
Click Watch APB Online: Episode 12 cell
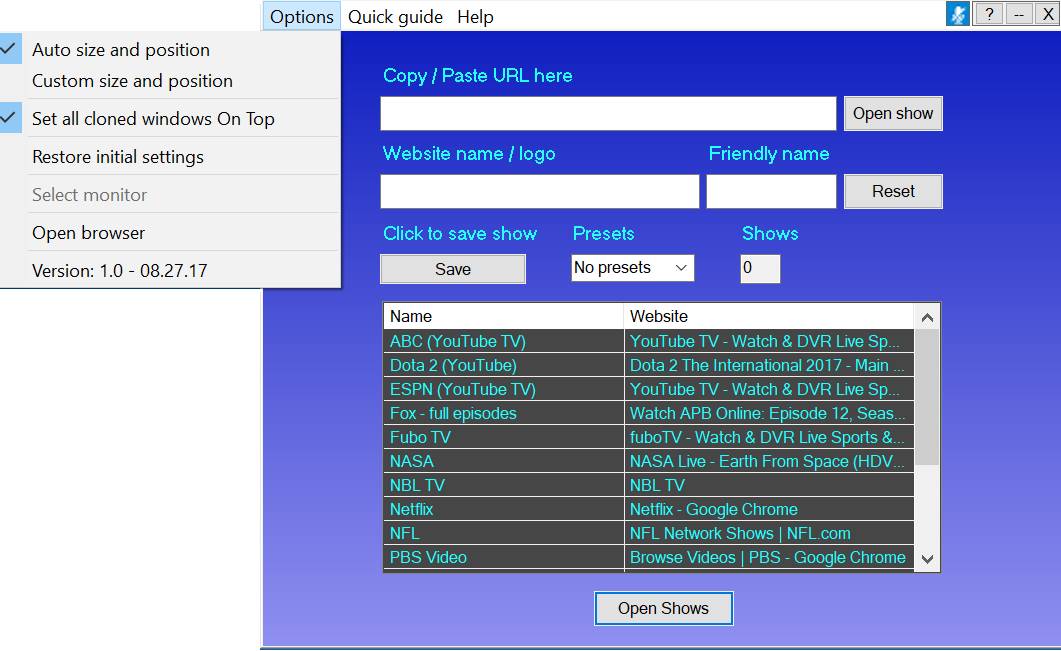click(x=769, y=413)
